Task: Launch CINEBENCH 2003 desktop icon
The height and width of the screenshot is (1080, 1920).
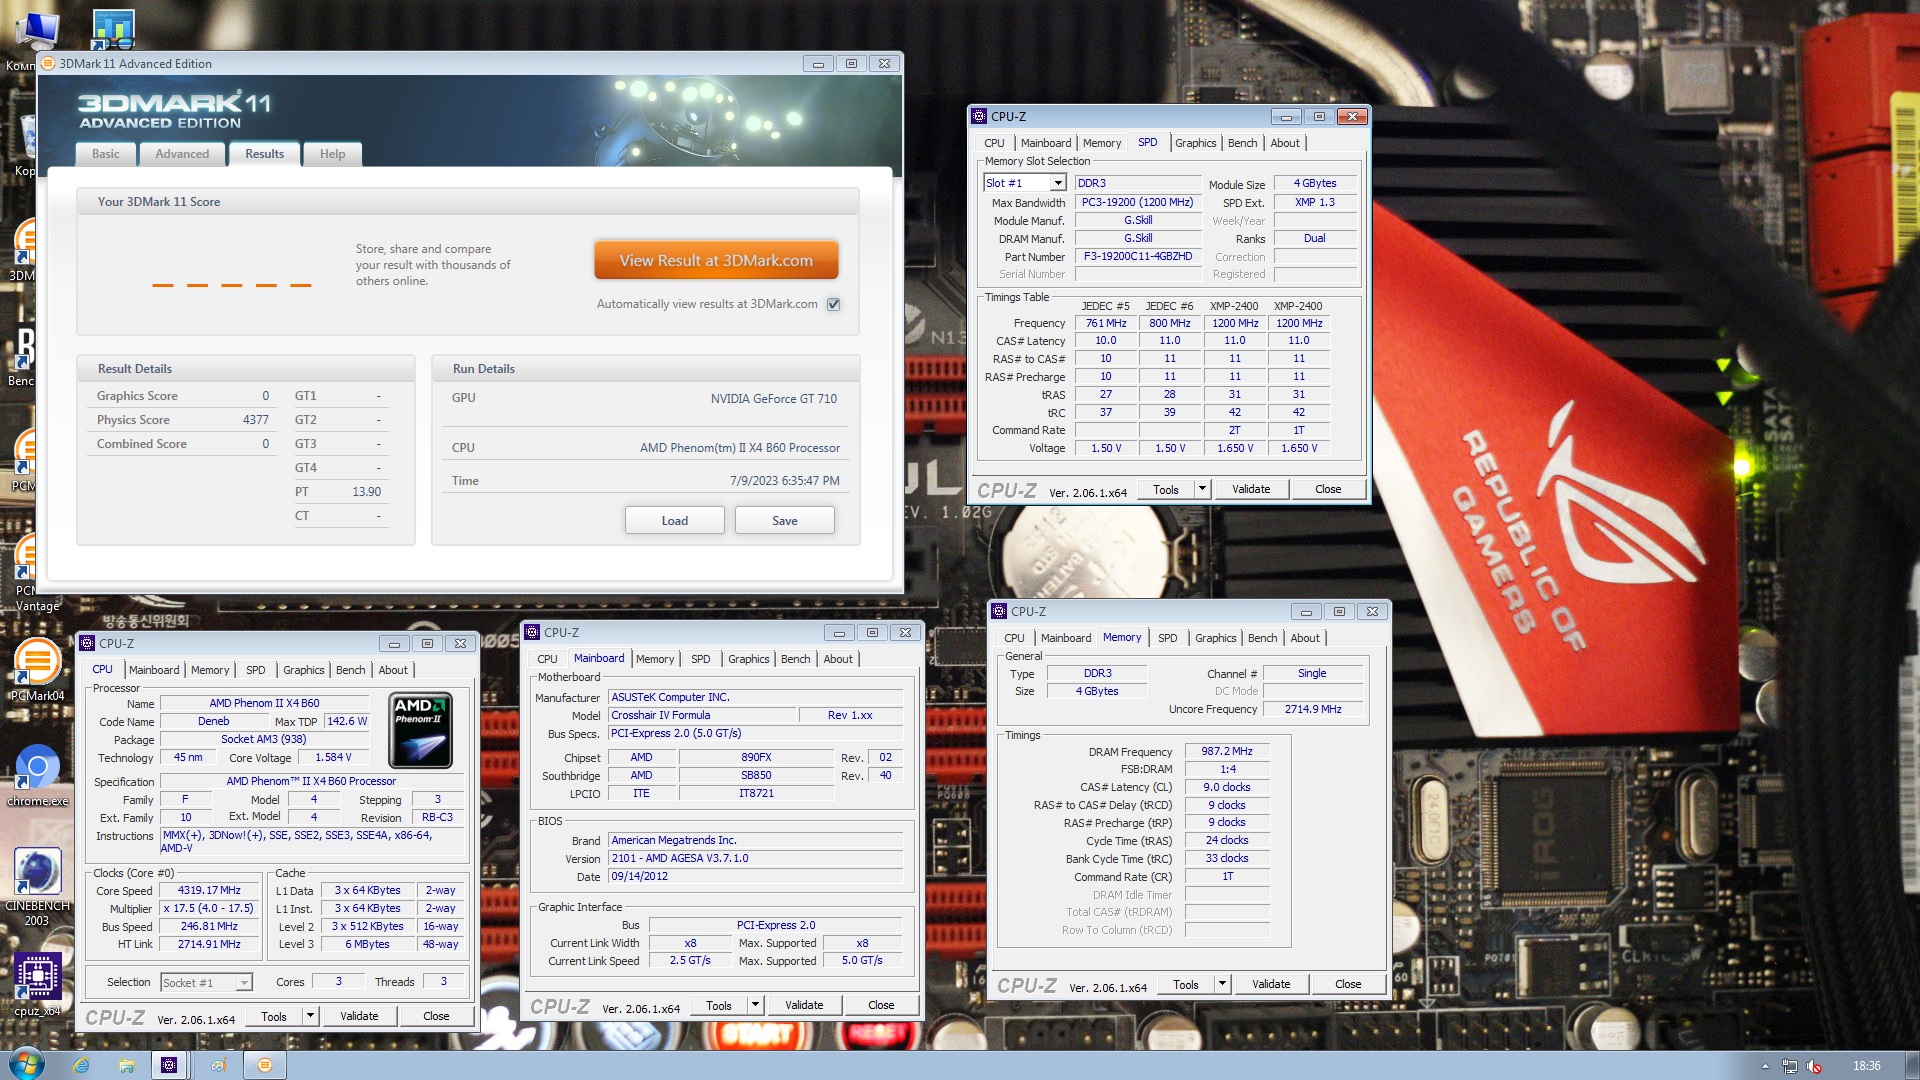Action: pyautogui.click(x=37, y=886)
